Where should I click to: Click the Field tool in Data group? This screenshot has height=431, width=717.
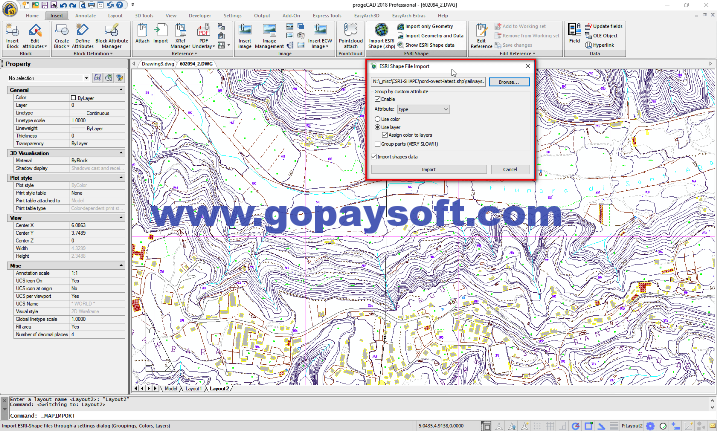(574, 33)
